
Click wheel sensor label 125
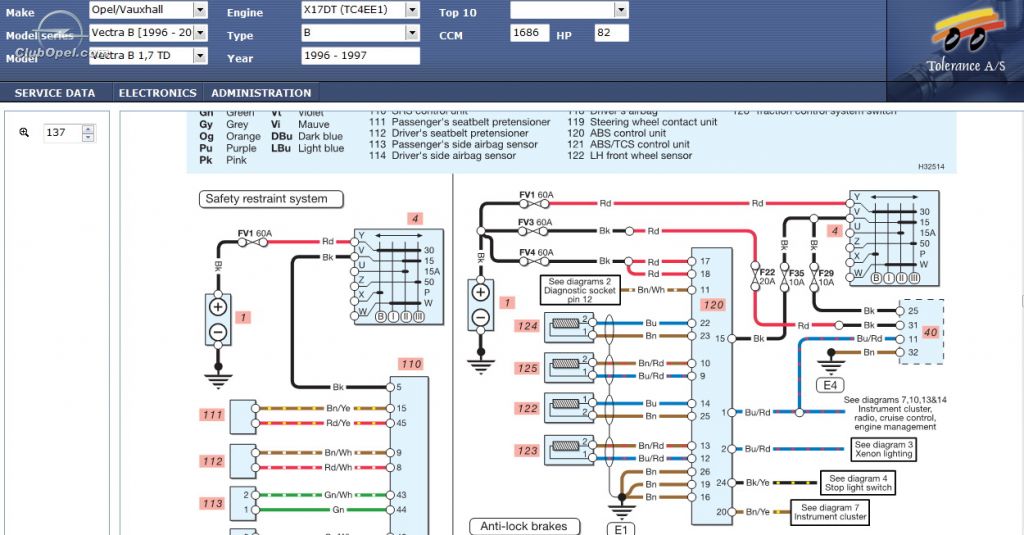[x=527, y=368]
